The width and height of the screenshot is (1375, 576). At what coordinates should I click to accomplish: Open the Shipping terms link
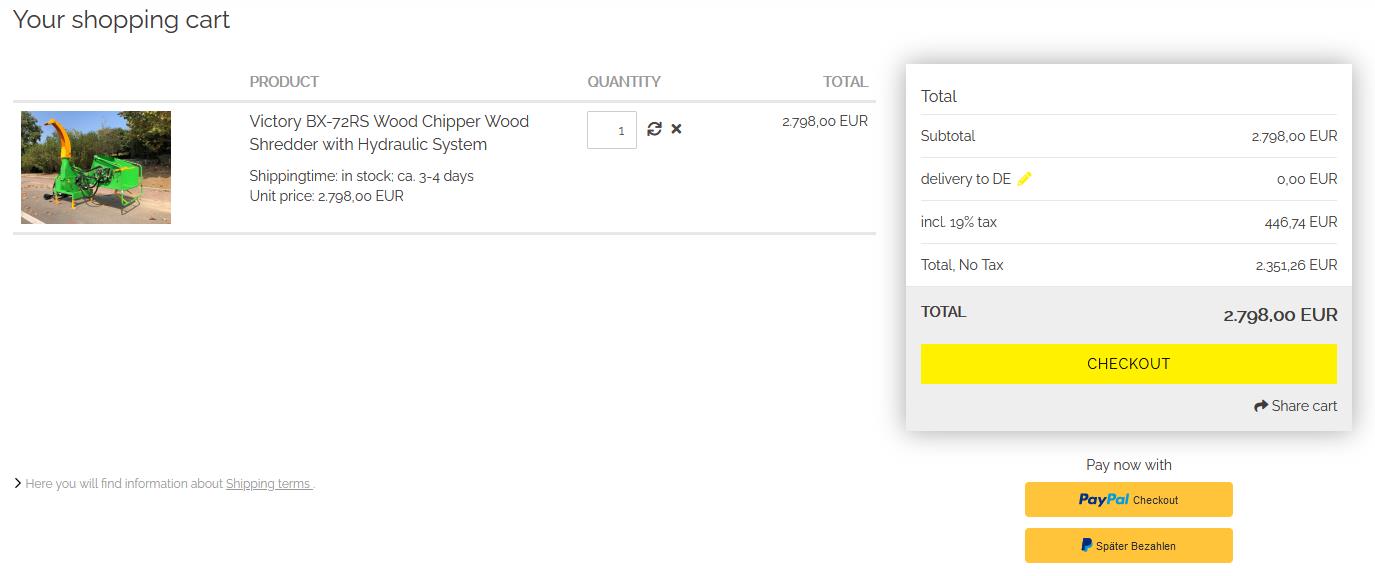[x=268, y=484]
